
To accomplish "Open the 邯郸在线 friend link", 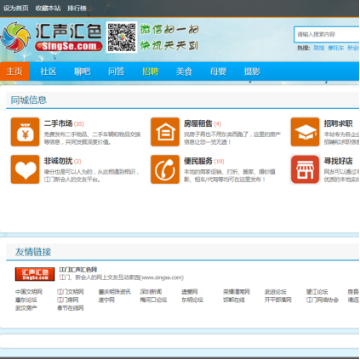I will point(234,300).
